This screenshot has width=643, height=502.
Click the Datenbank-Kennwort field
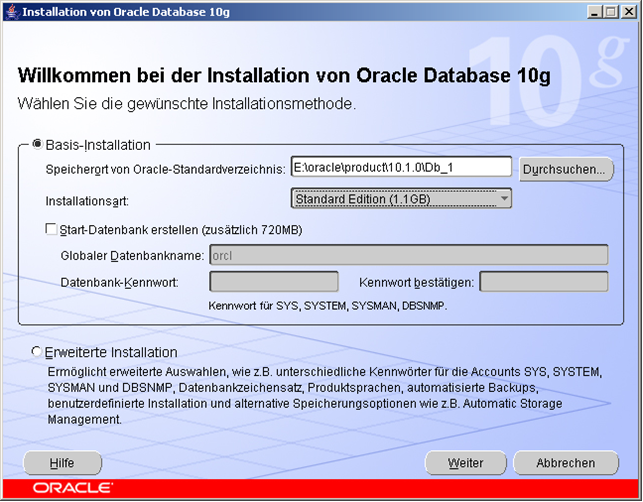[x=274, y=282]
